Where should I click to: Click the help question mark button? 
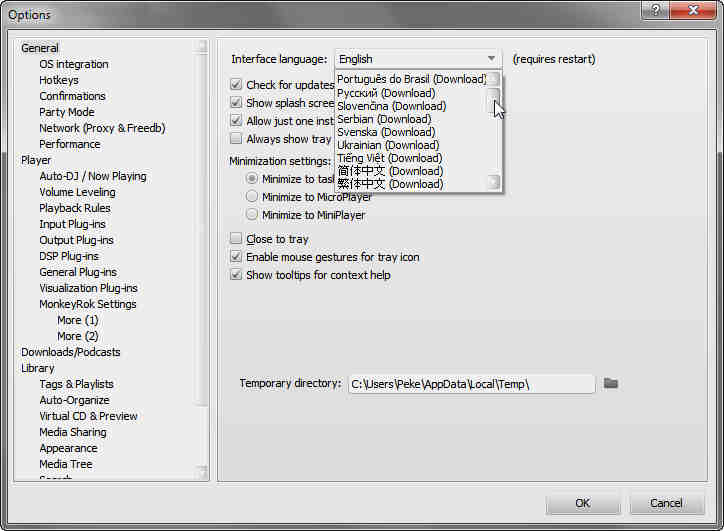pyautogui.click(x=655, y=9)
